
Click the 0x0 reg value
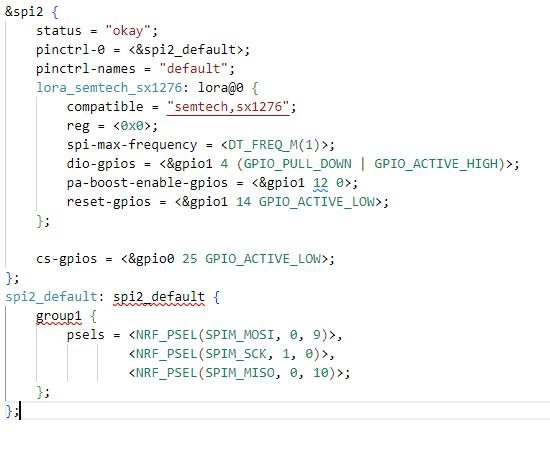tap(132, 125)
